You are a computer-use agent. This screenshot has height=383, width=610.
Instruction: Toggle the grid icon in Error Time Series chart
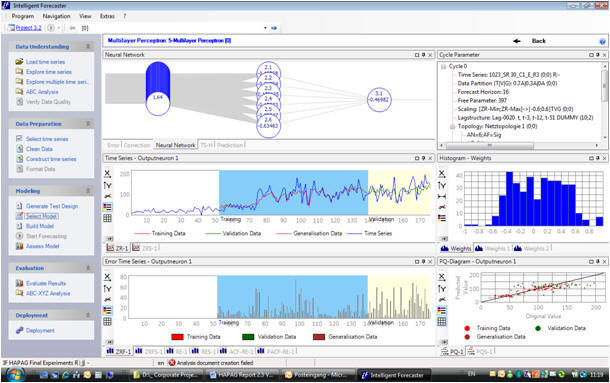point(107,322)
